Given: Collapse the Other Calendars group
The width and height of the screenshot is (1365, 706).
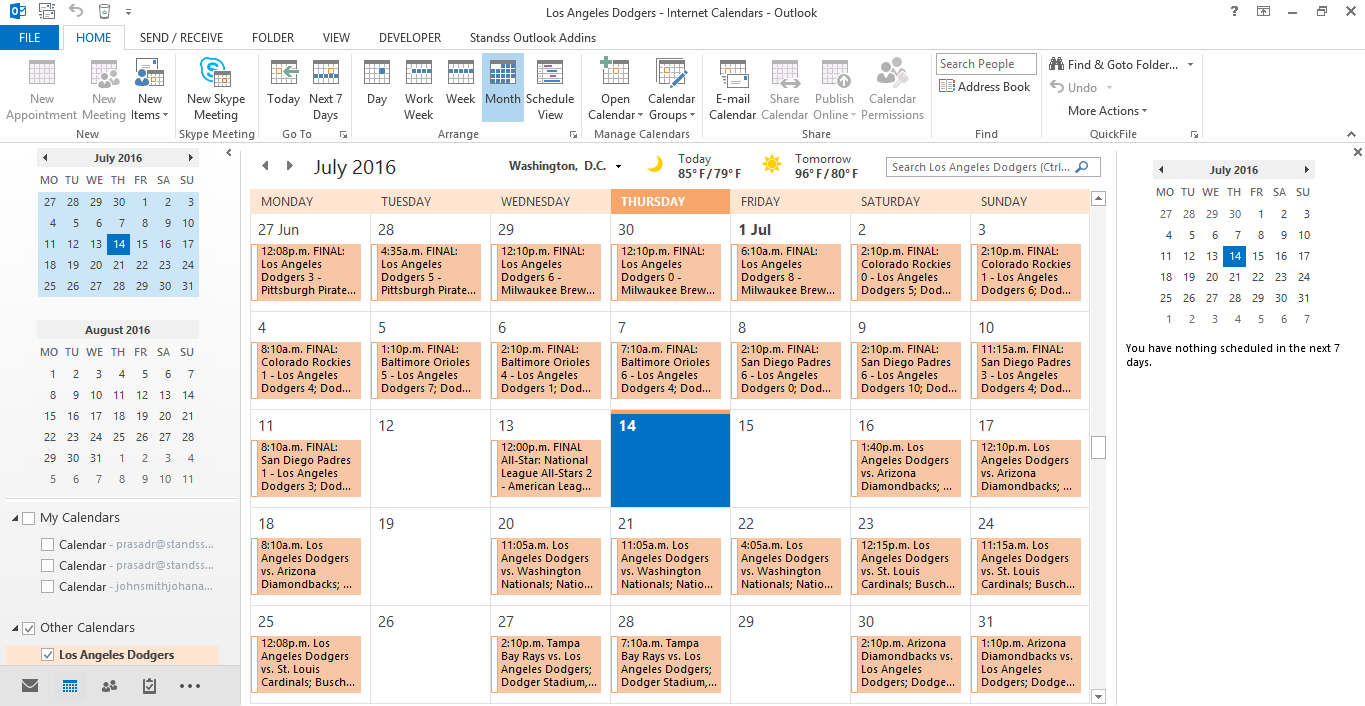Looking at the screenshot, I should (15, 628).
